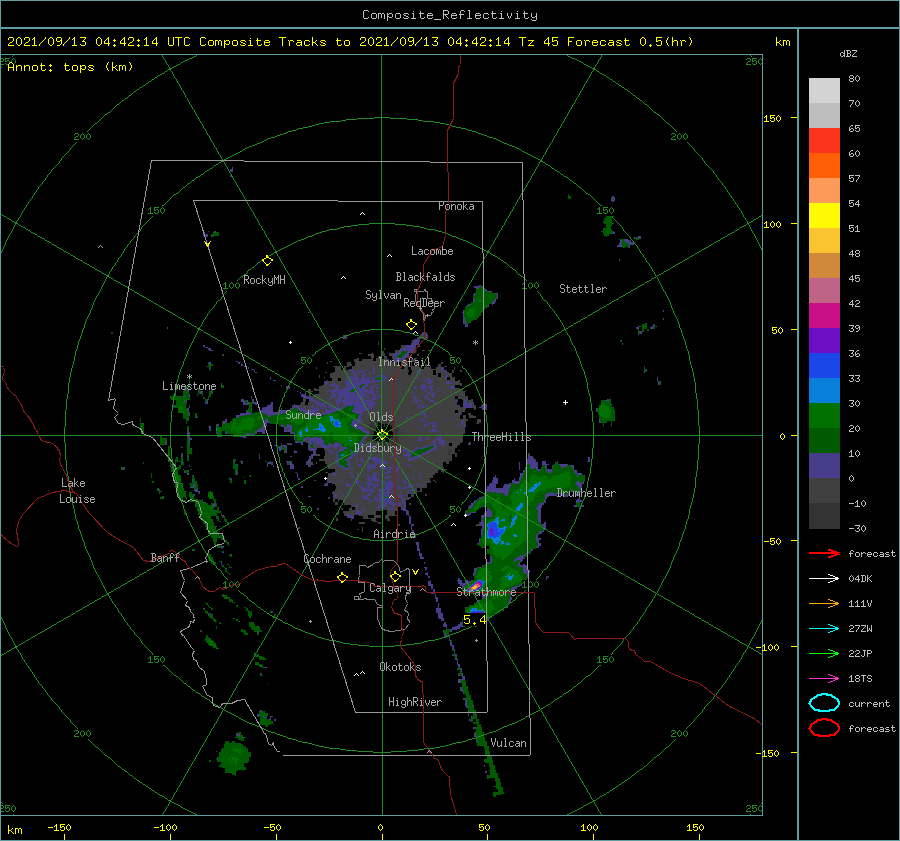900x841 pixels.
Task: Select the bright green 30 dBZ swatch
Action: point(824,415)
